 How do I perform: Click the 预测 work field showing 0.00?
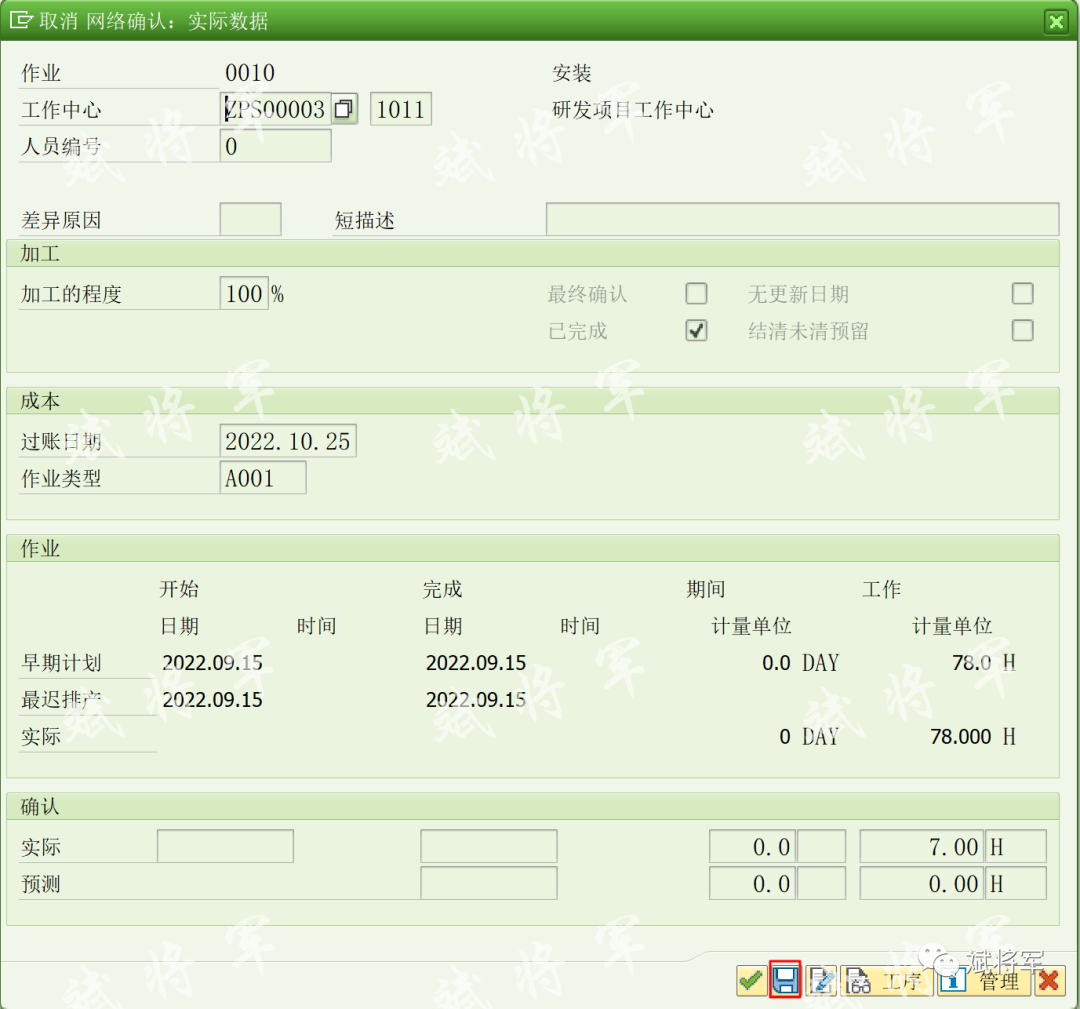click(922, 884)
